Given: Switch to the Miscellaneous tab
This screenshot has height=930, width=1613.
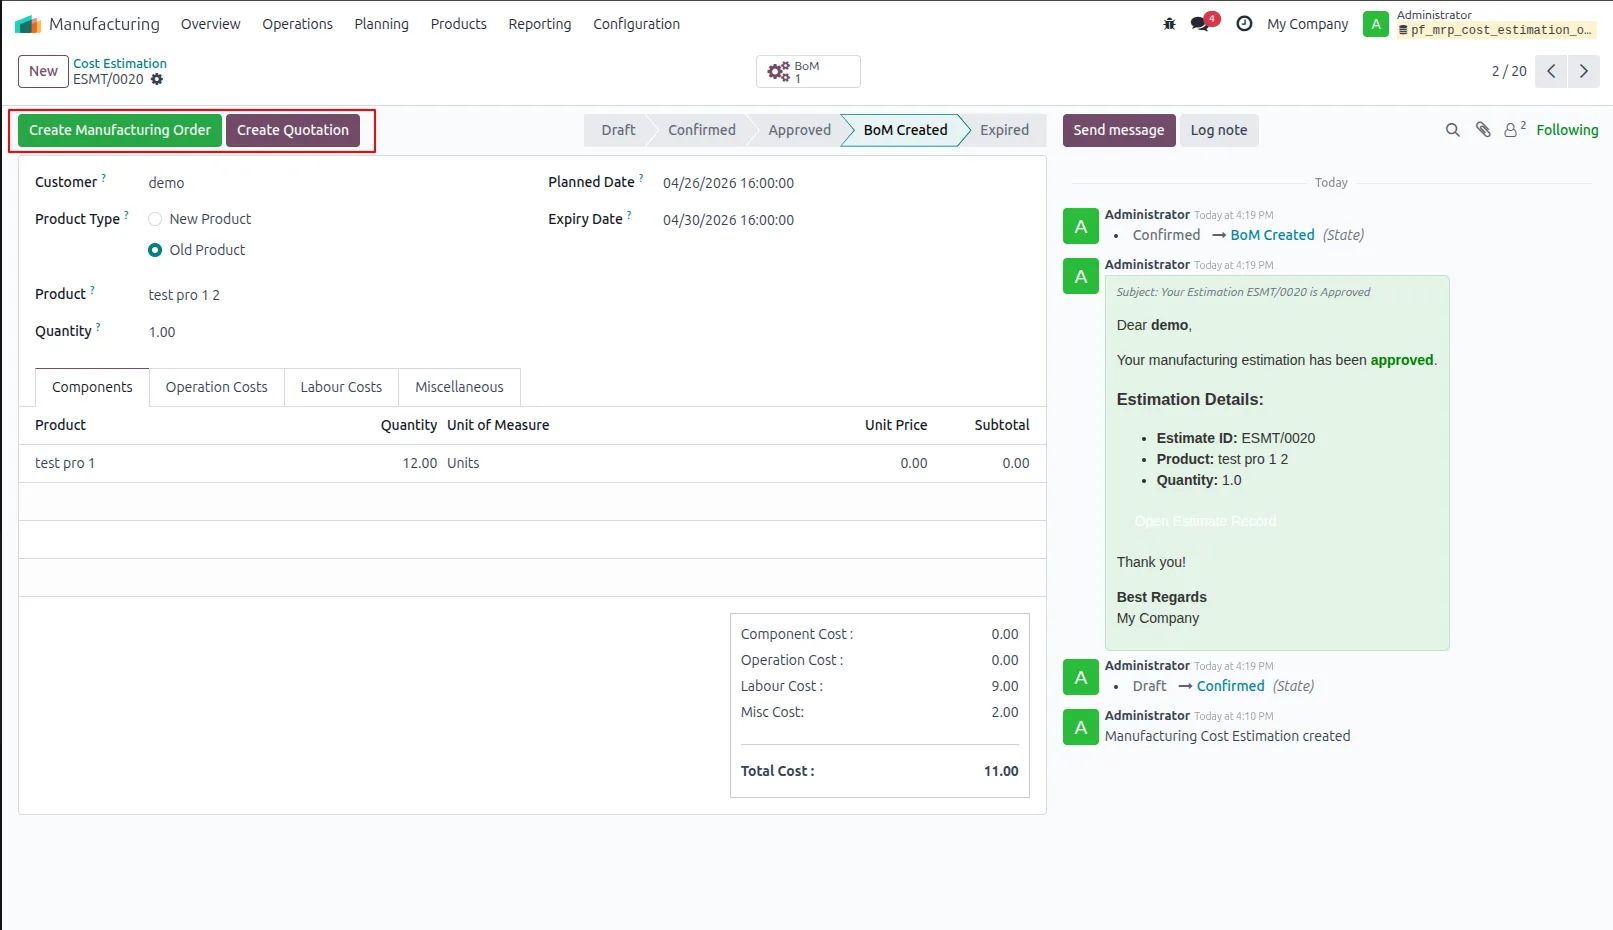Looking at the screenshot, I should (x=459, y=387).
